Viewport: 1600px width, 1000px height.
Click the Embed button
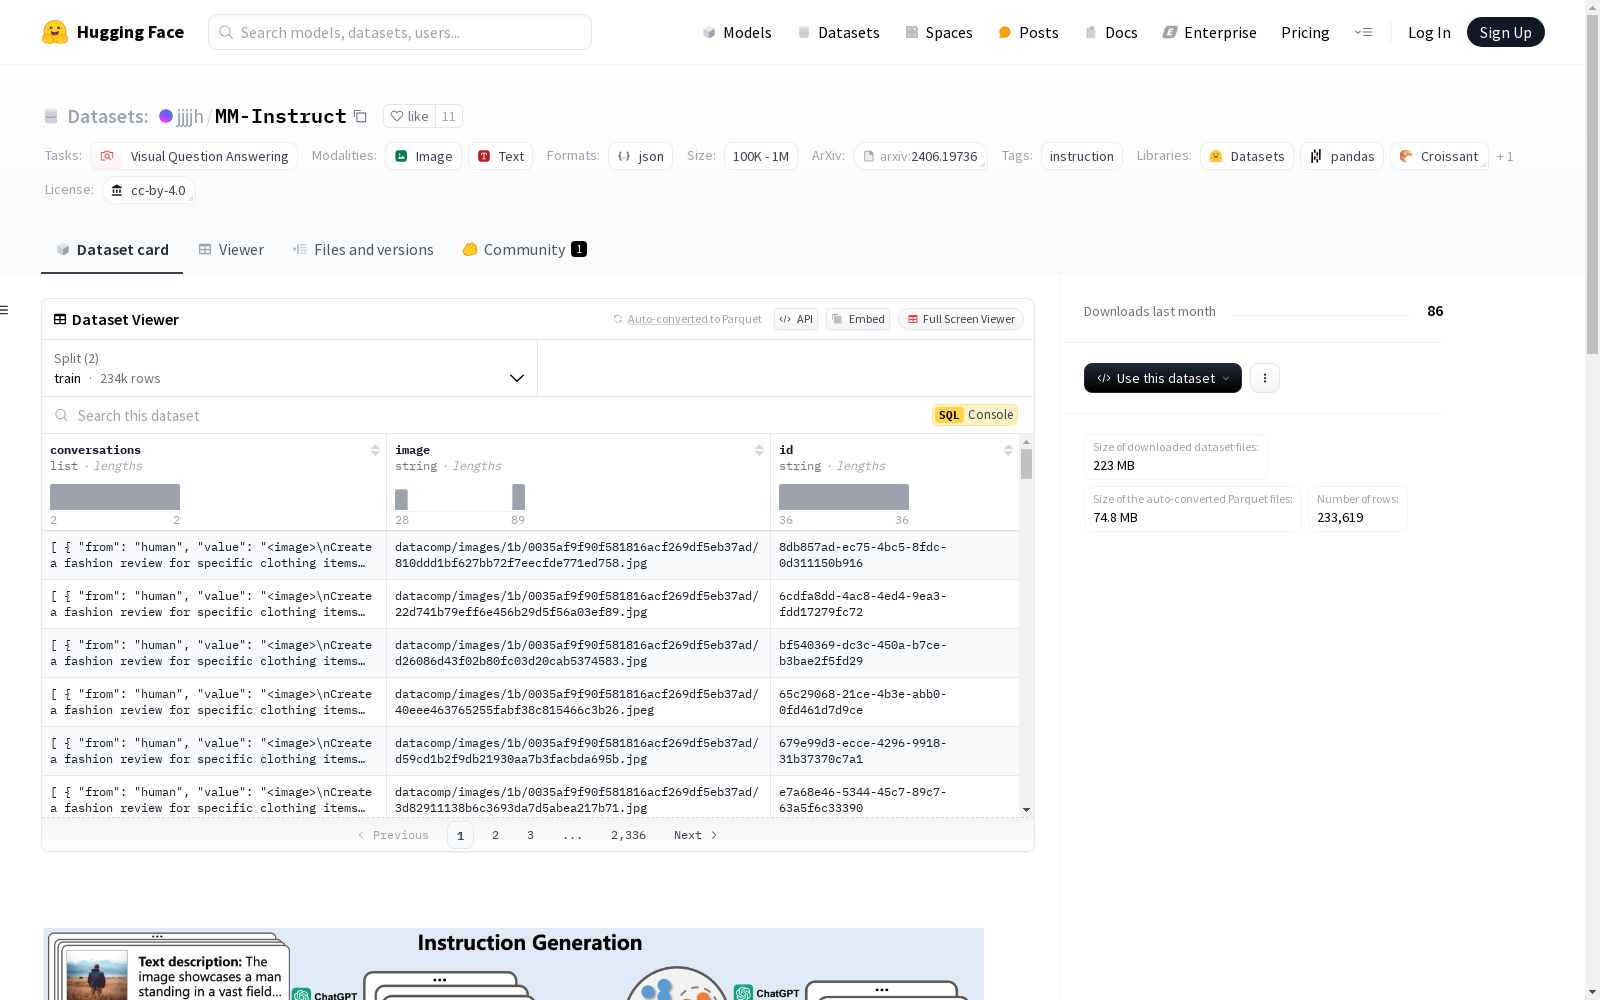tap(858, 319)
